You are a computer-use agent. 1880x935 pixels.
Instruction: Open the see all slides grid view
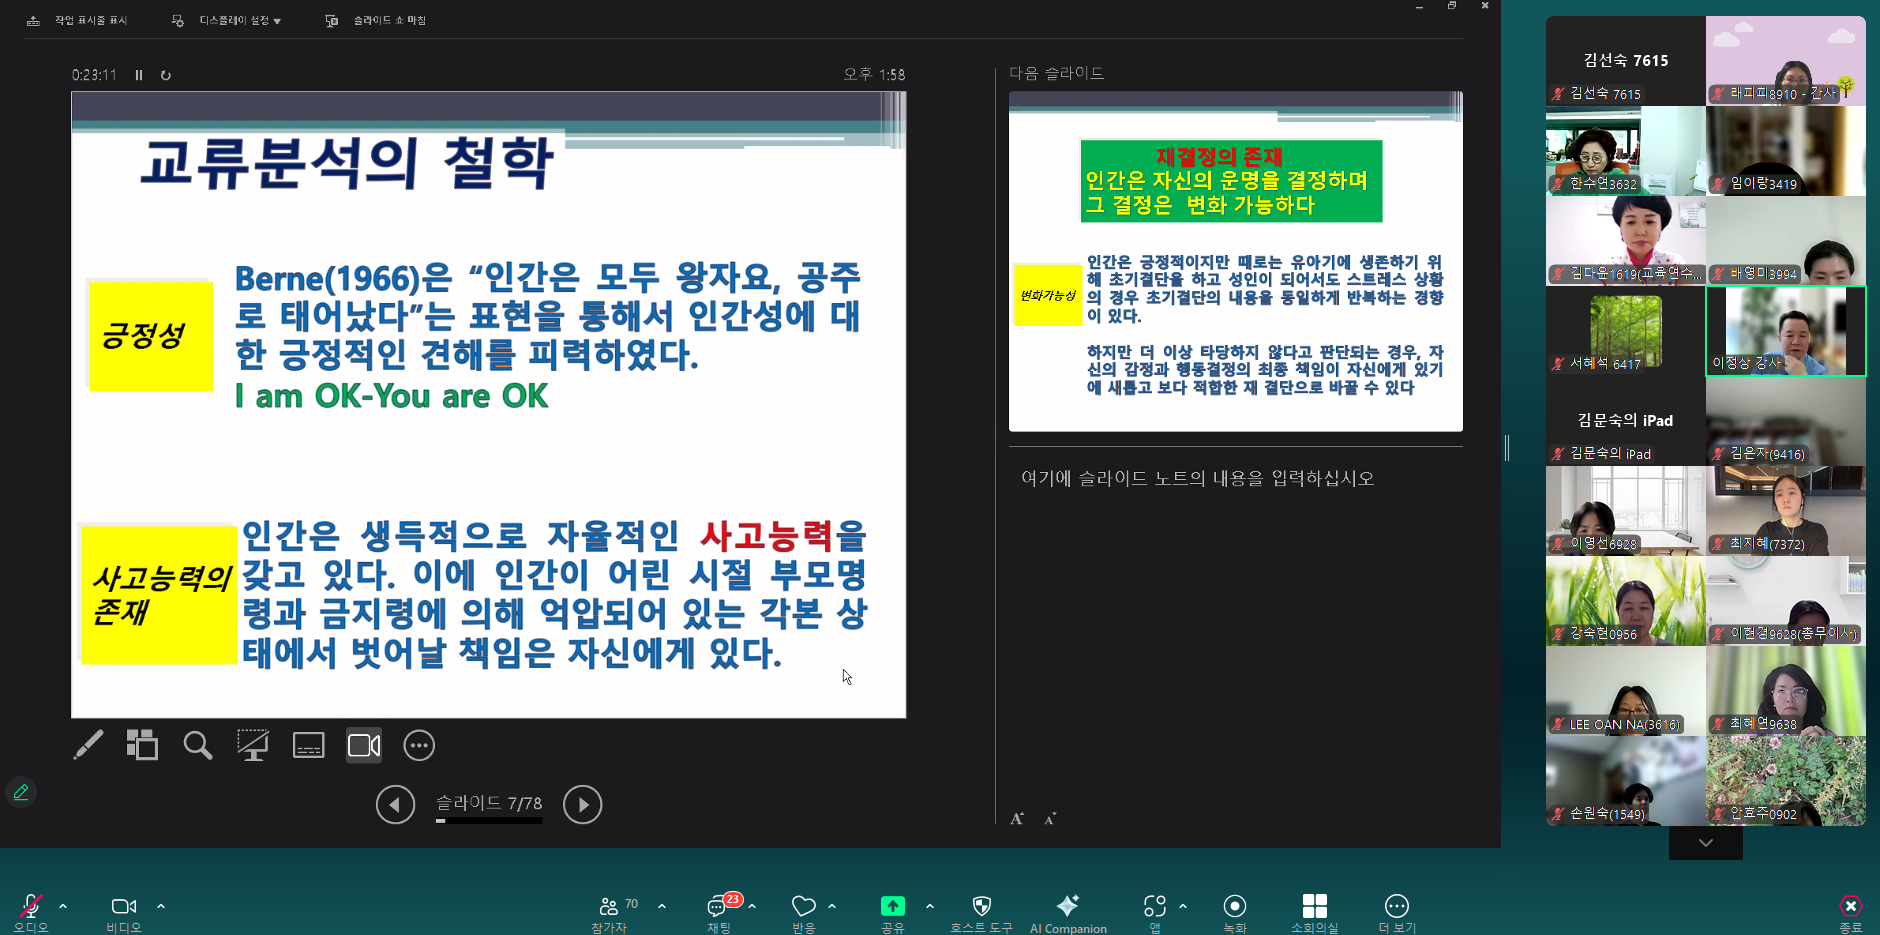tap(142, 745)
